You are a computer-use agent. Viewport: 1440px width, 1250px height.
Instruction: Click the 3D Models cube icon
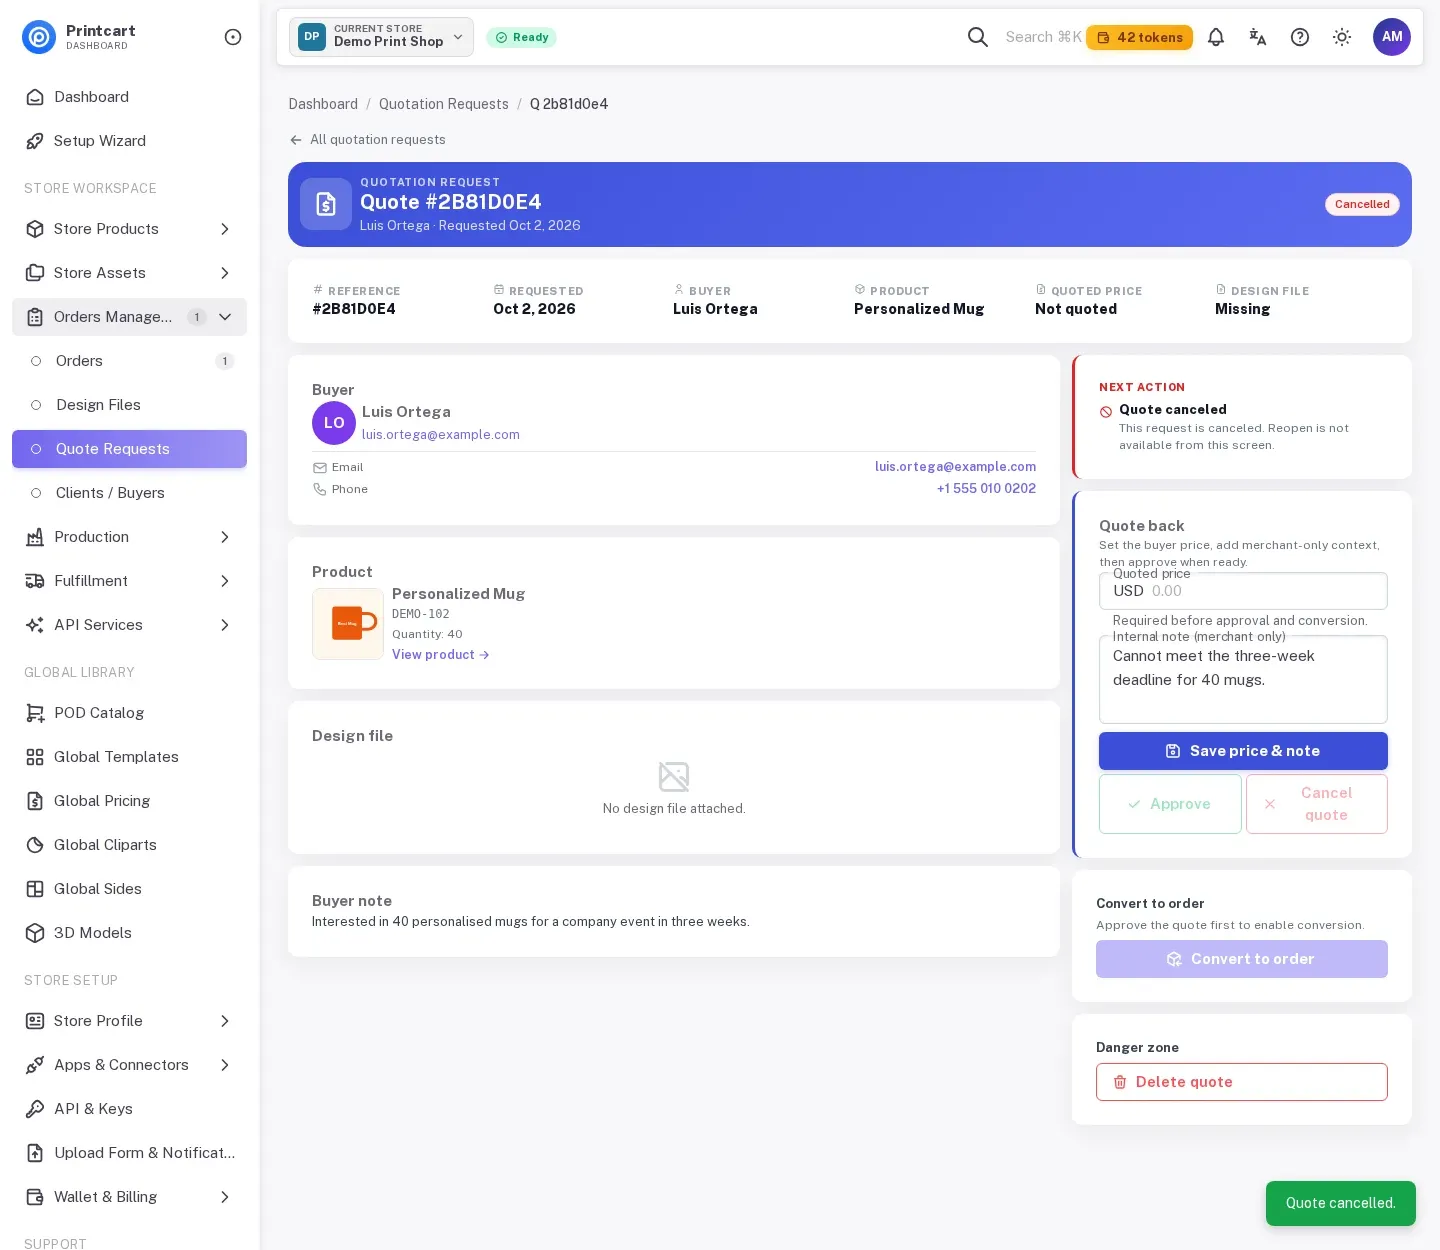click(x=35, y=933)
